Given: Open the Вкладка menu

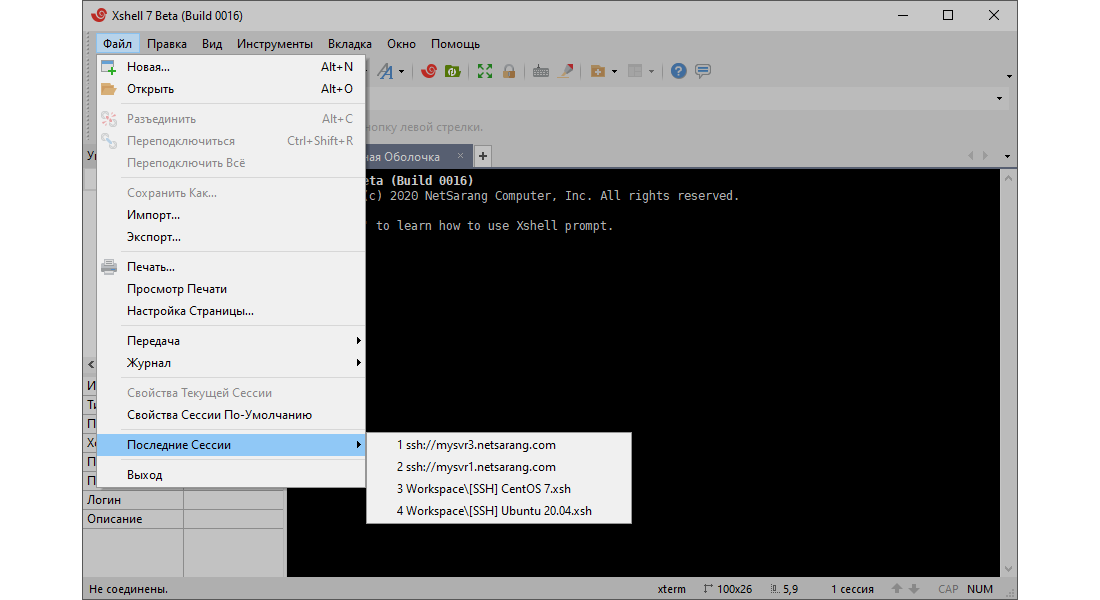Looking at the screenshot, I should click(349, 44).
